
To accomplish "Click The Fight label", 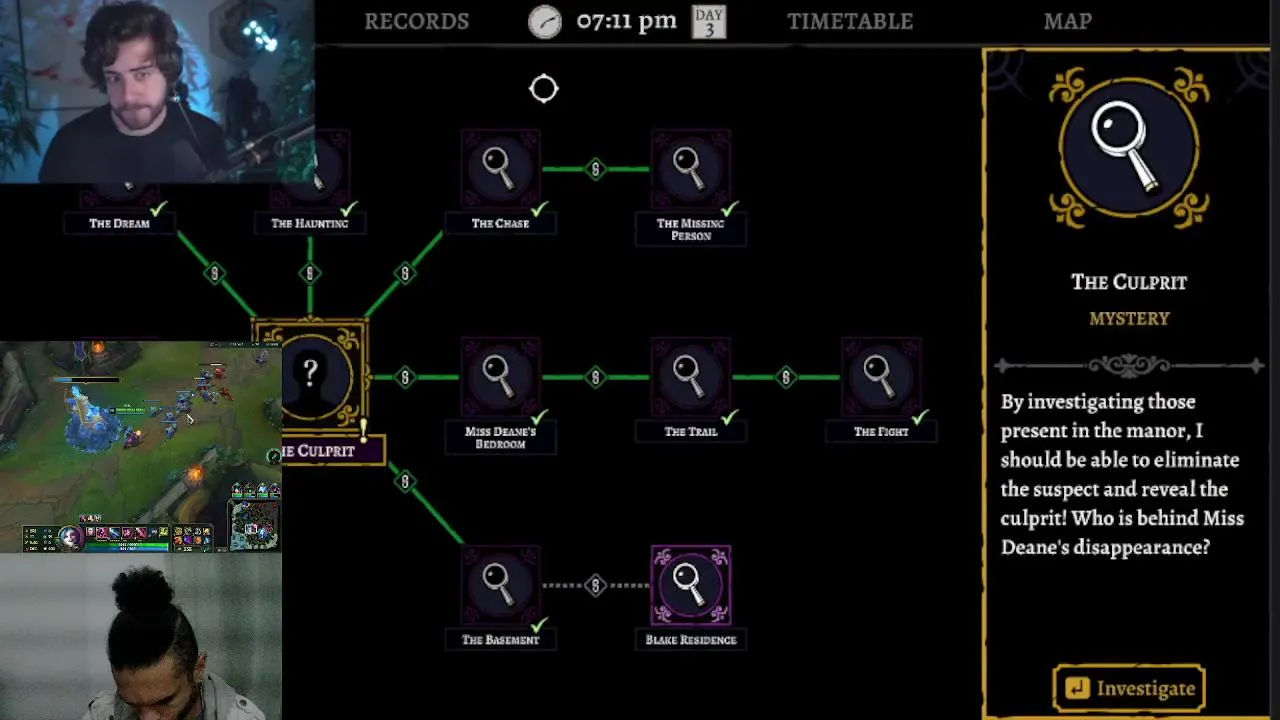I will (x=880, y=431).
